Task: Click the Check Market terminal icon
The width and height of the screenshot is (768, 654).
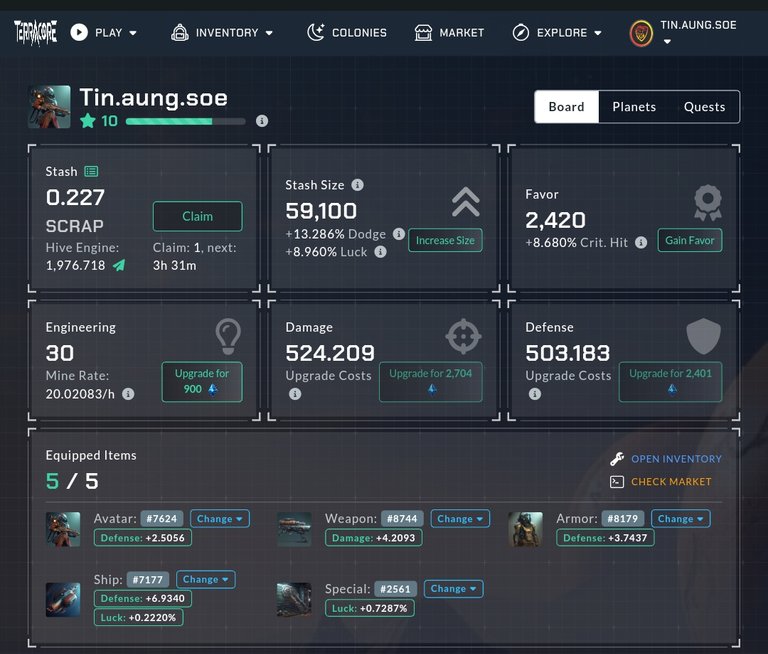Action: (617, 482)
